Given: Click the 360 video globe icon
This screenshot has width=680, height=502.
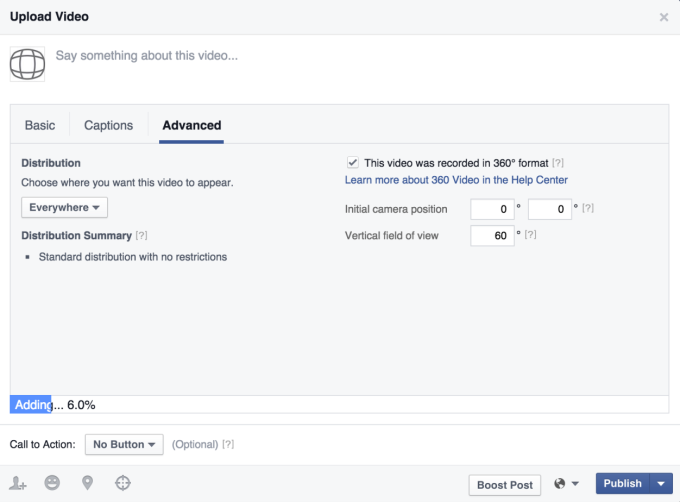Looking at the screenshot, I should [x=27, y=63].
